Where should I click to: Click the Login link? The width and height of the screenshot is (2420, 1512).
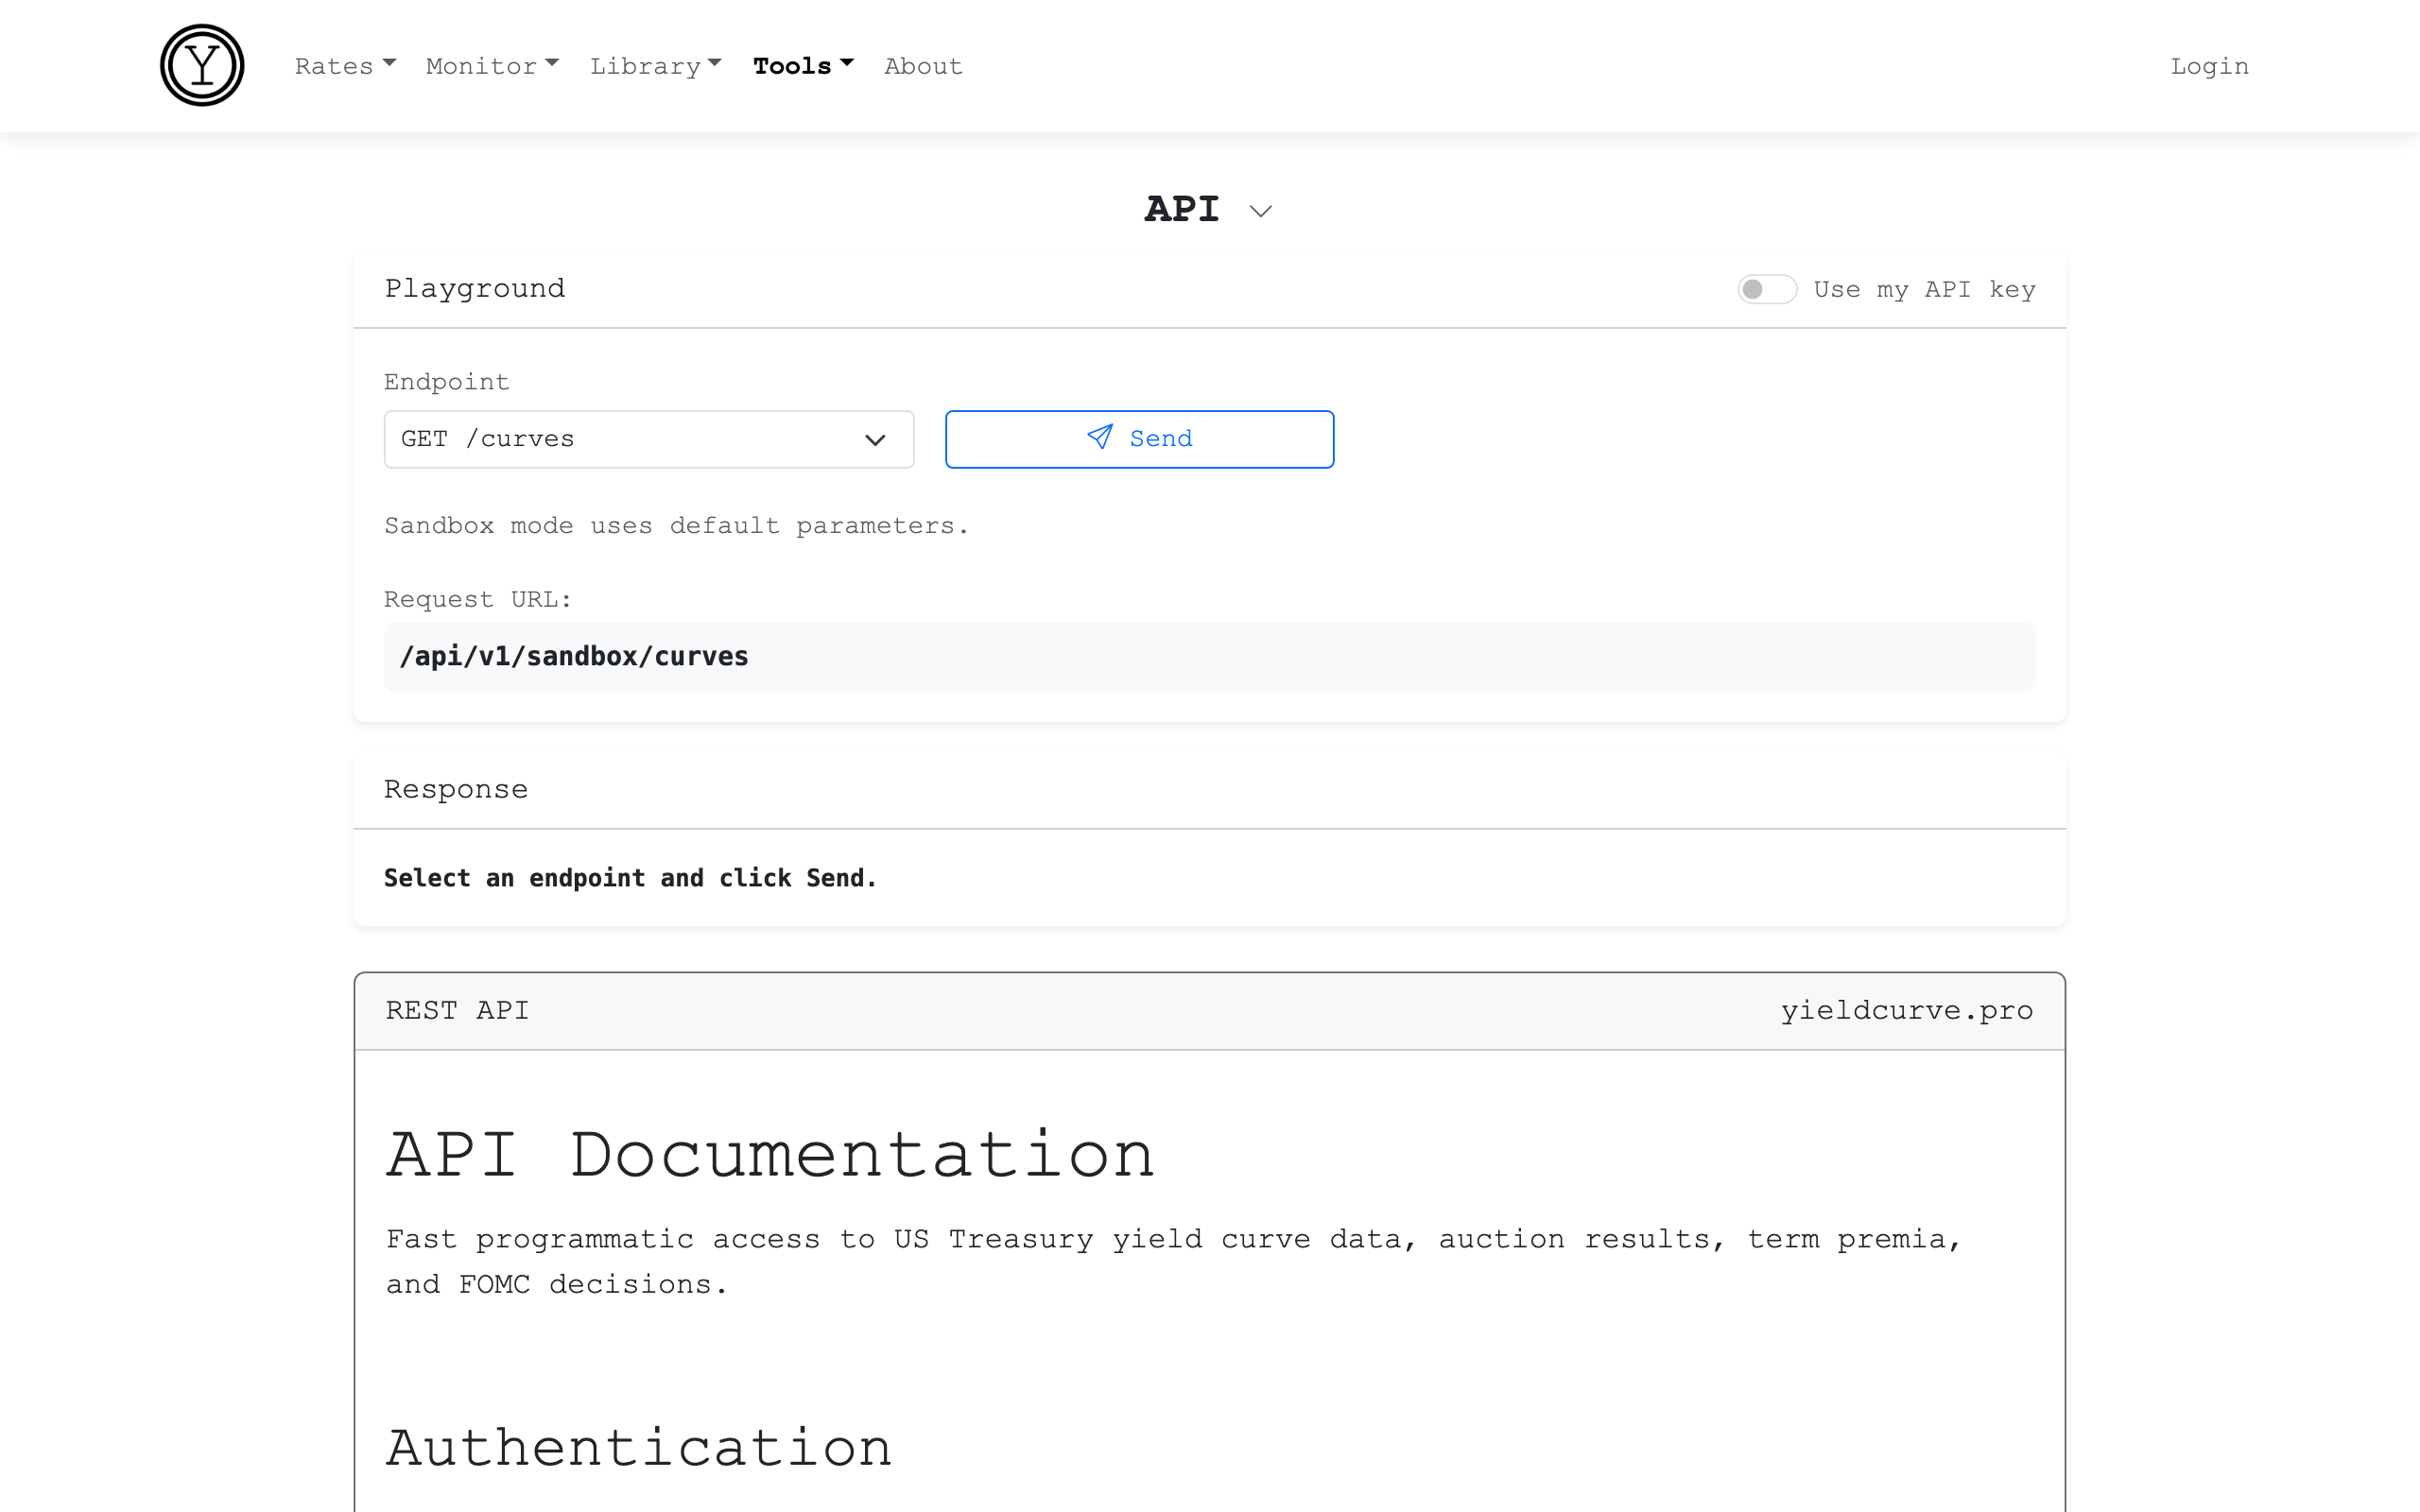coord(2208,66)
